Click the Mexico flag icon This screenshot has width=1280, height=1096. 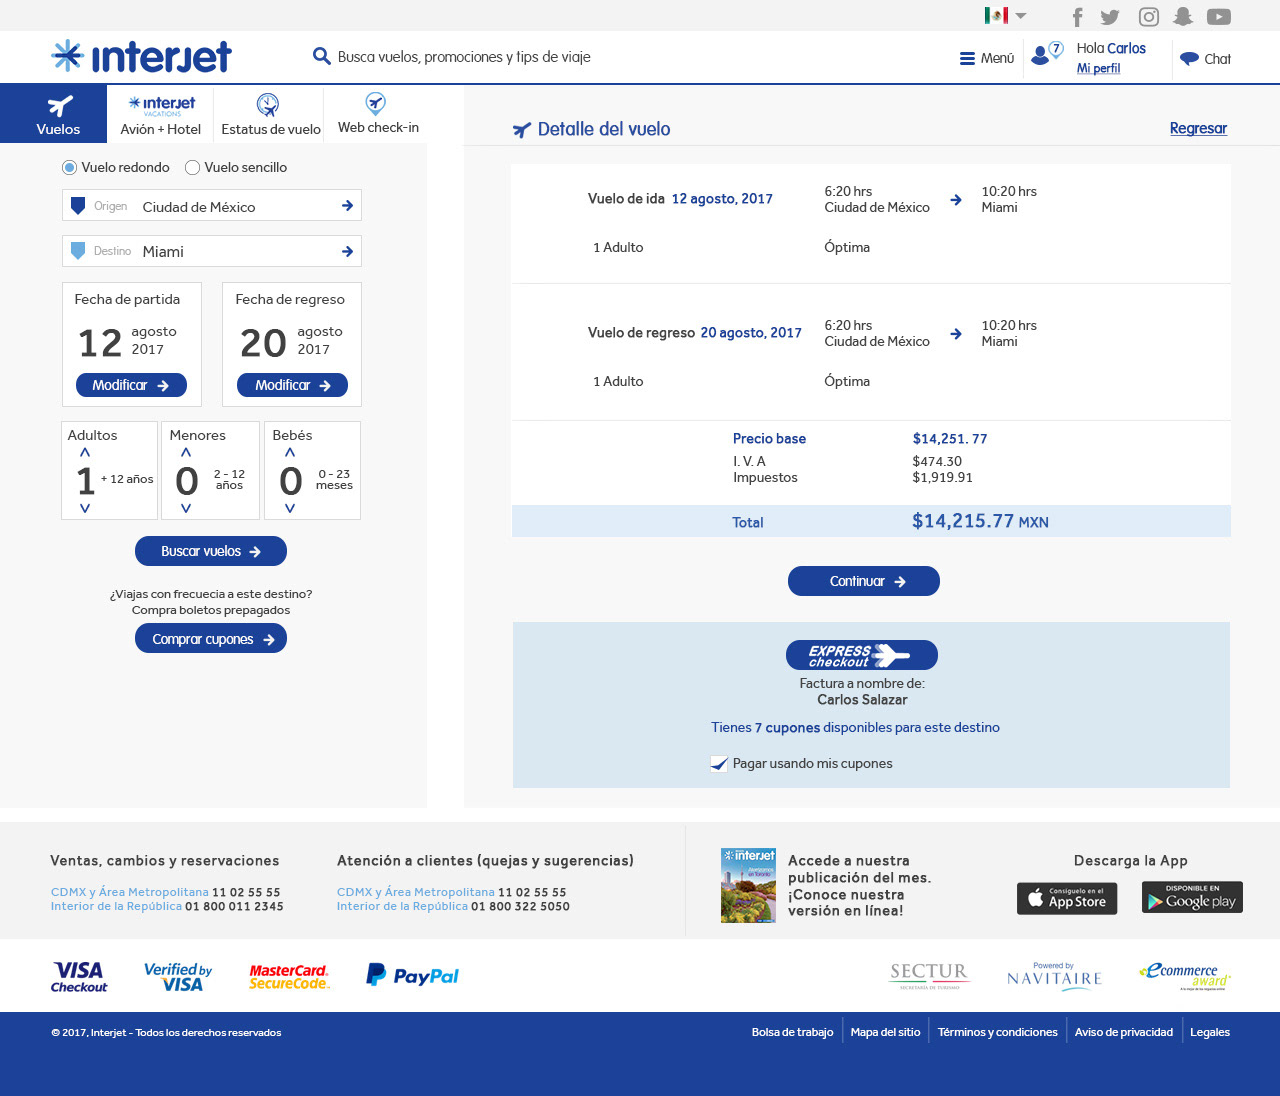click(996, 15)
